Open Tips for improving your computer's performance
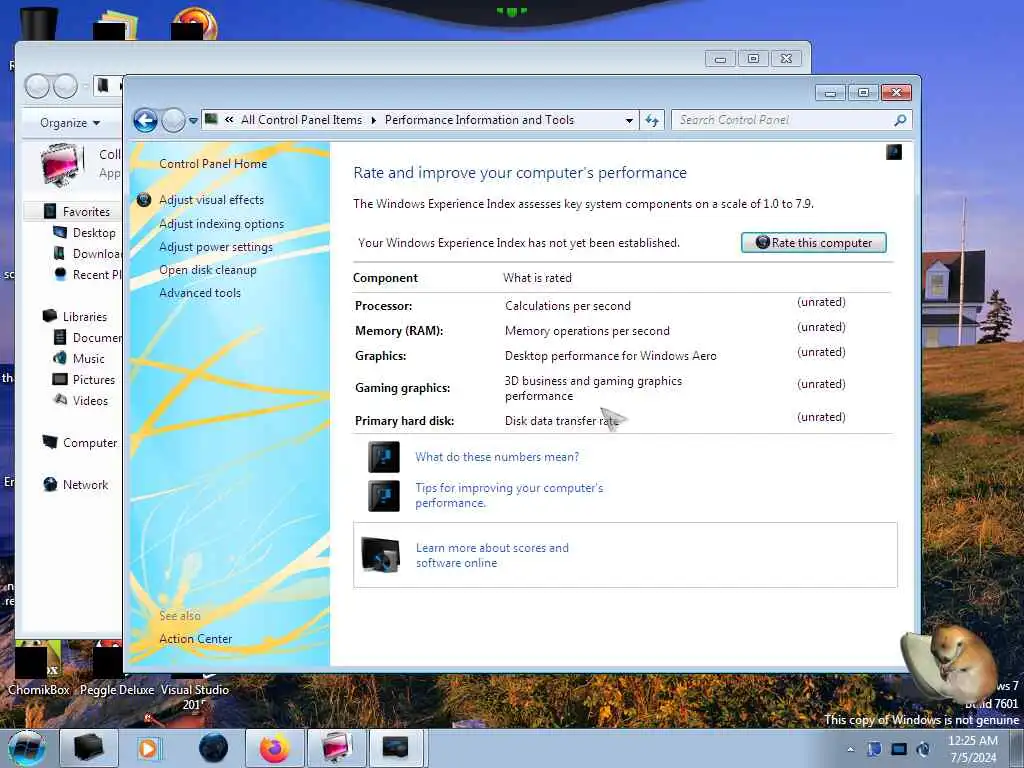 point(509,496)
